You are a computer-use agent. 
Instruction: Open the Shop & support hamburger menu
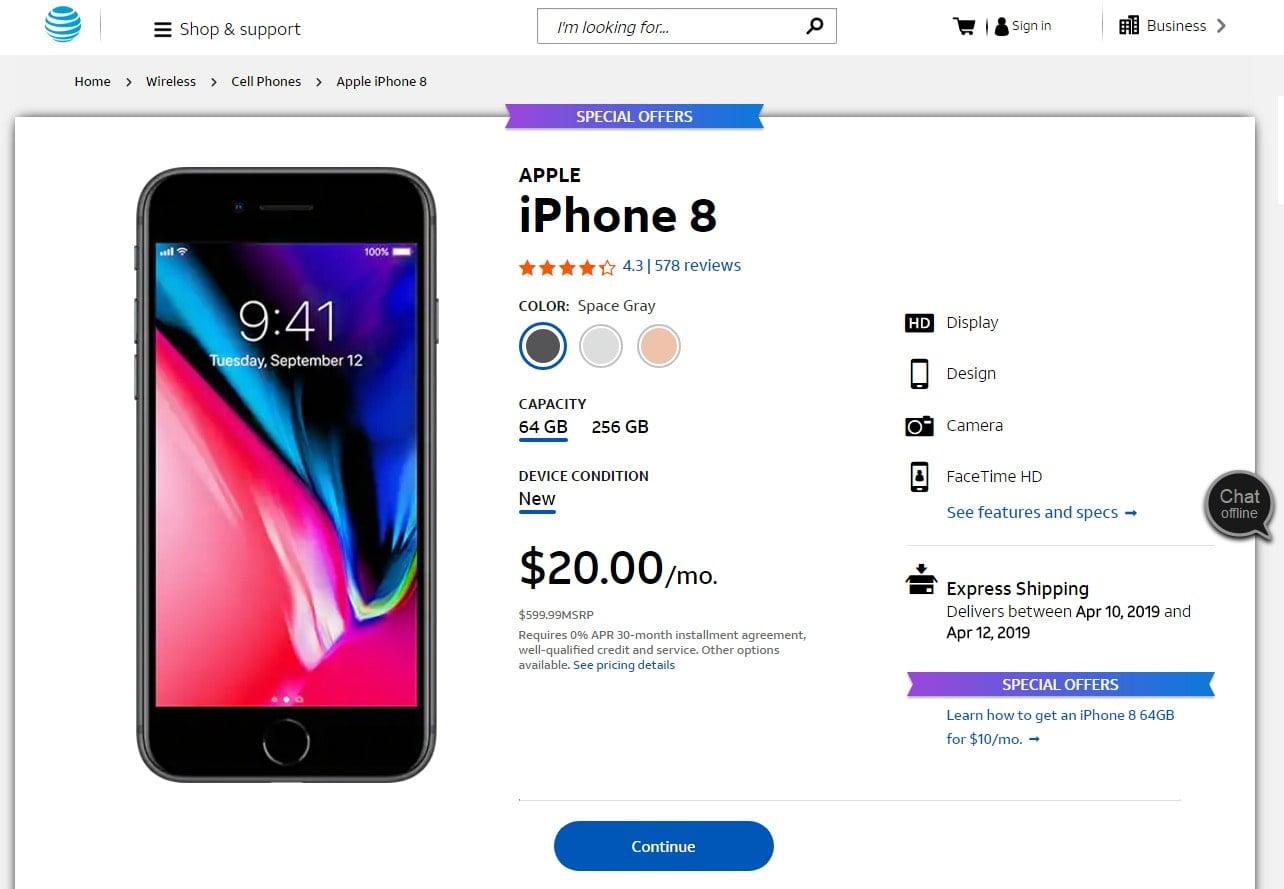162,30
